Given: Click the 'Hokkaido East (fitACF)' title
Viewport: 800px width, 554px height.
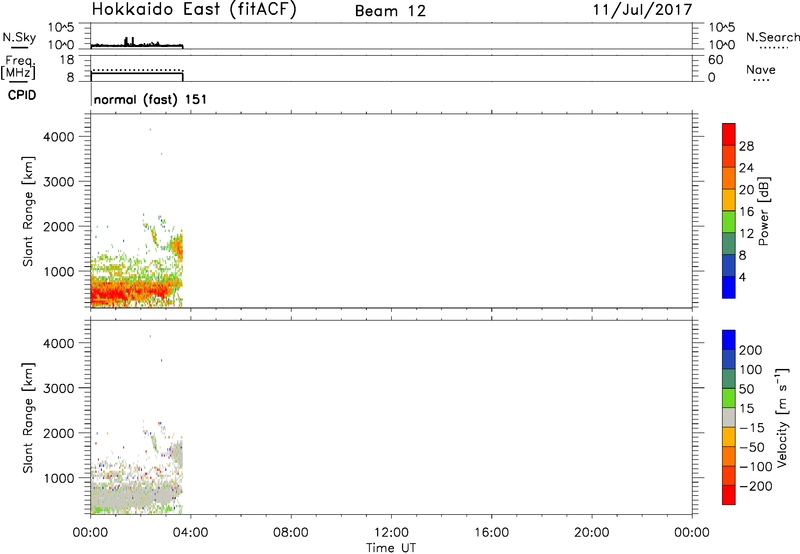Looking at the screenshot, I should pyautogui.click(x=194, y=10).
